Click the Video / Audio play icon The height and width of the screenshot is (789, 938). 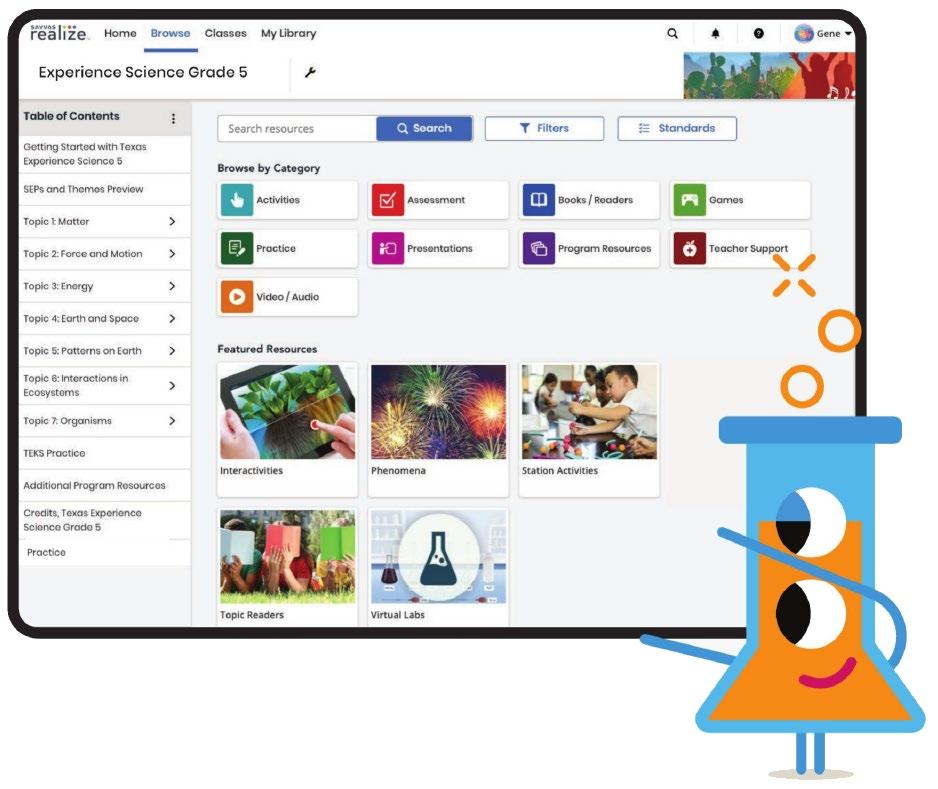point(237,297)
